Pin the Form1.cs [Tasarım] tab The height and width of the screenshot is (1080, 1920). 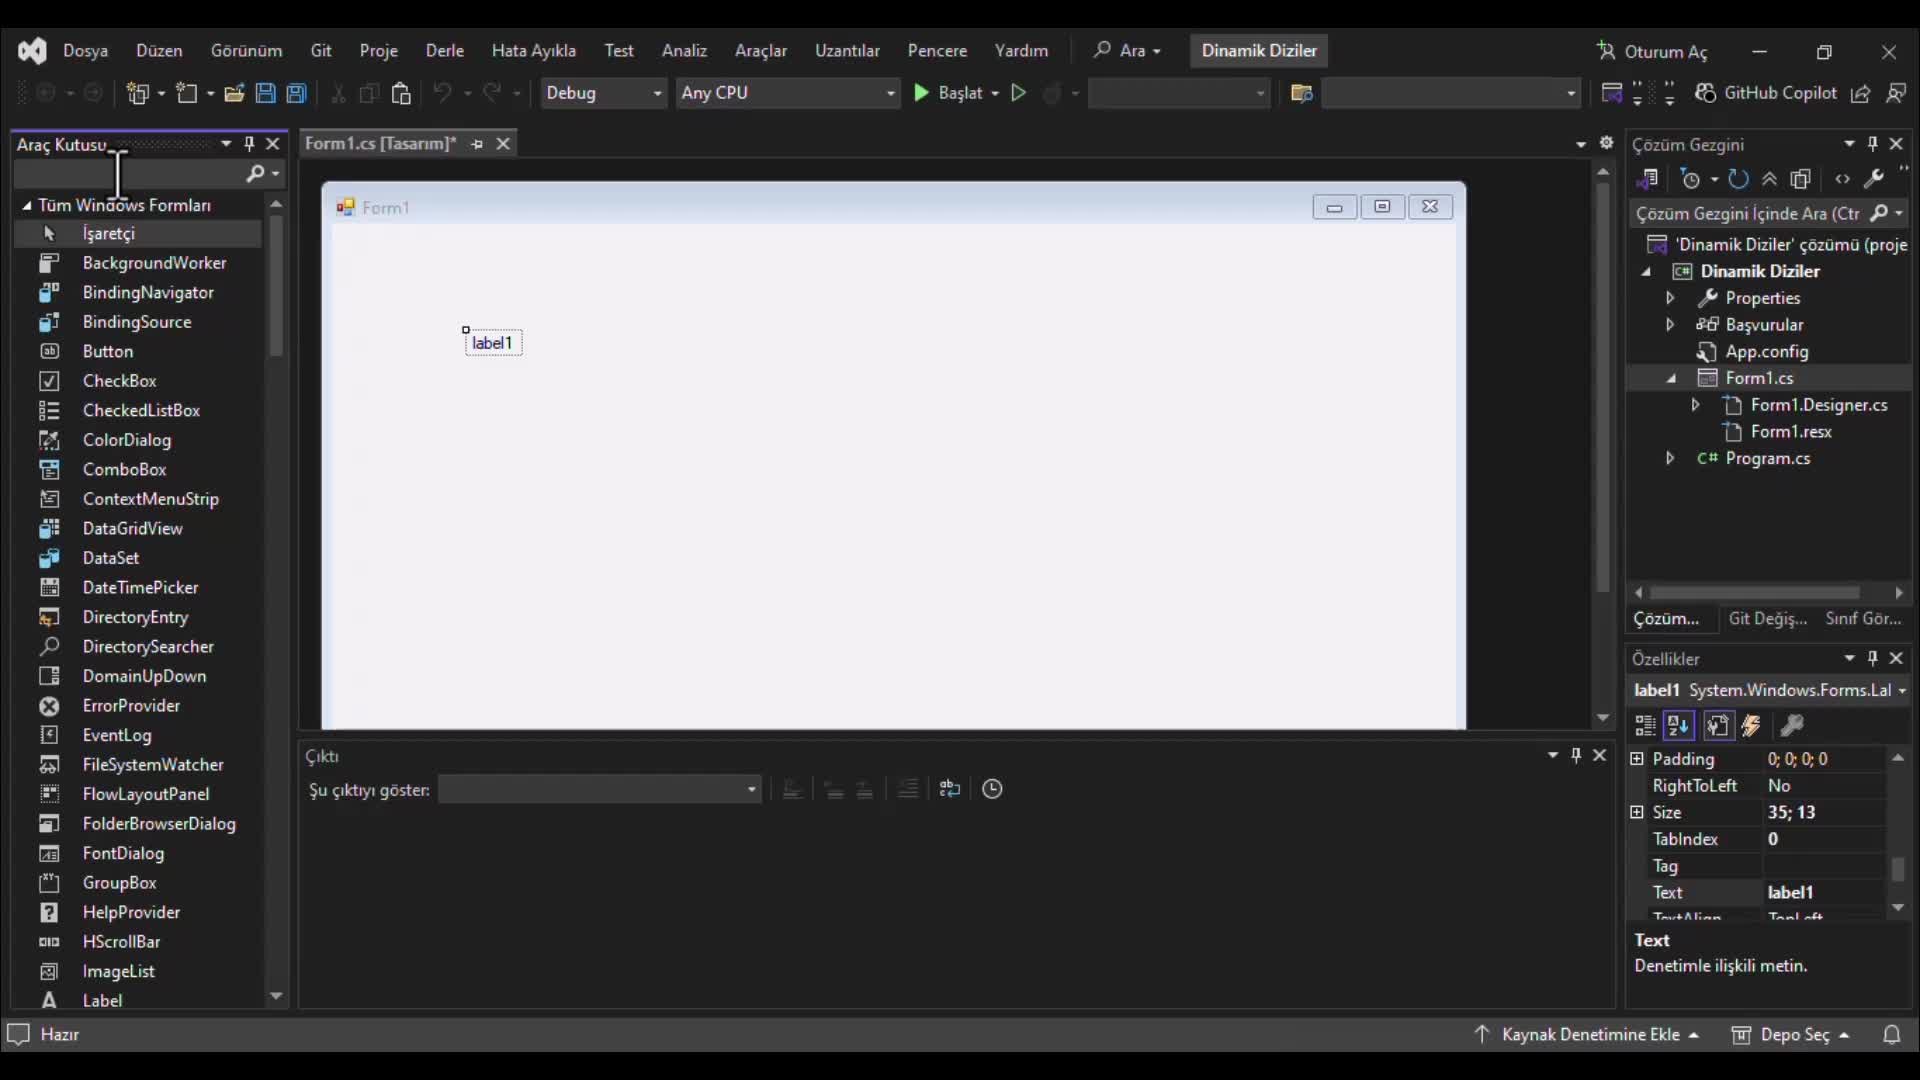pos(477,144)
